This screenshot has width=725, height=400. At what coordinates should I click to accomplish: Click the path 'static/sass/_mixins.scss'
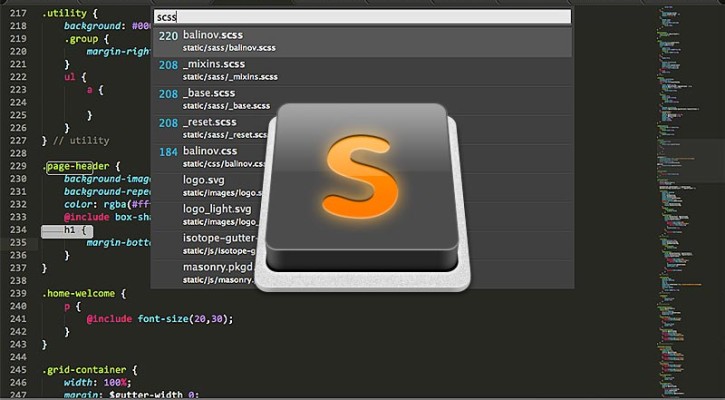[x=230, y=77]
